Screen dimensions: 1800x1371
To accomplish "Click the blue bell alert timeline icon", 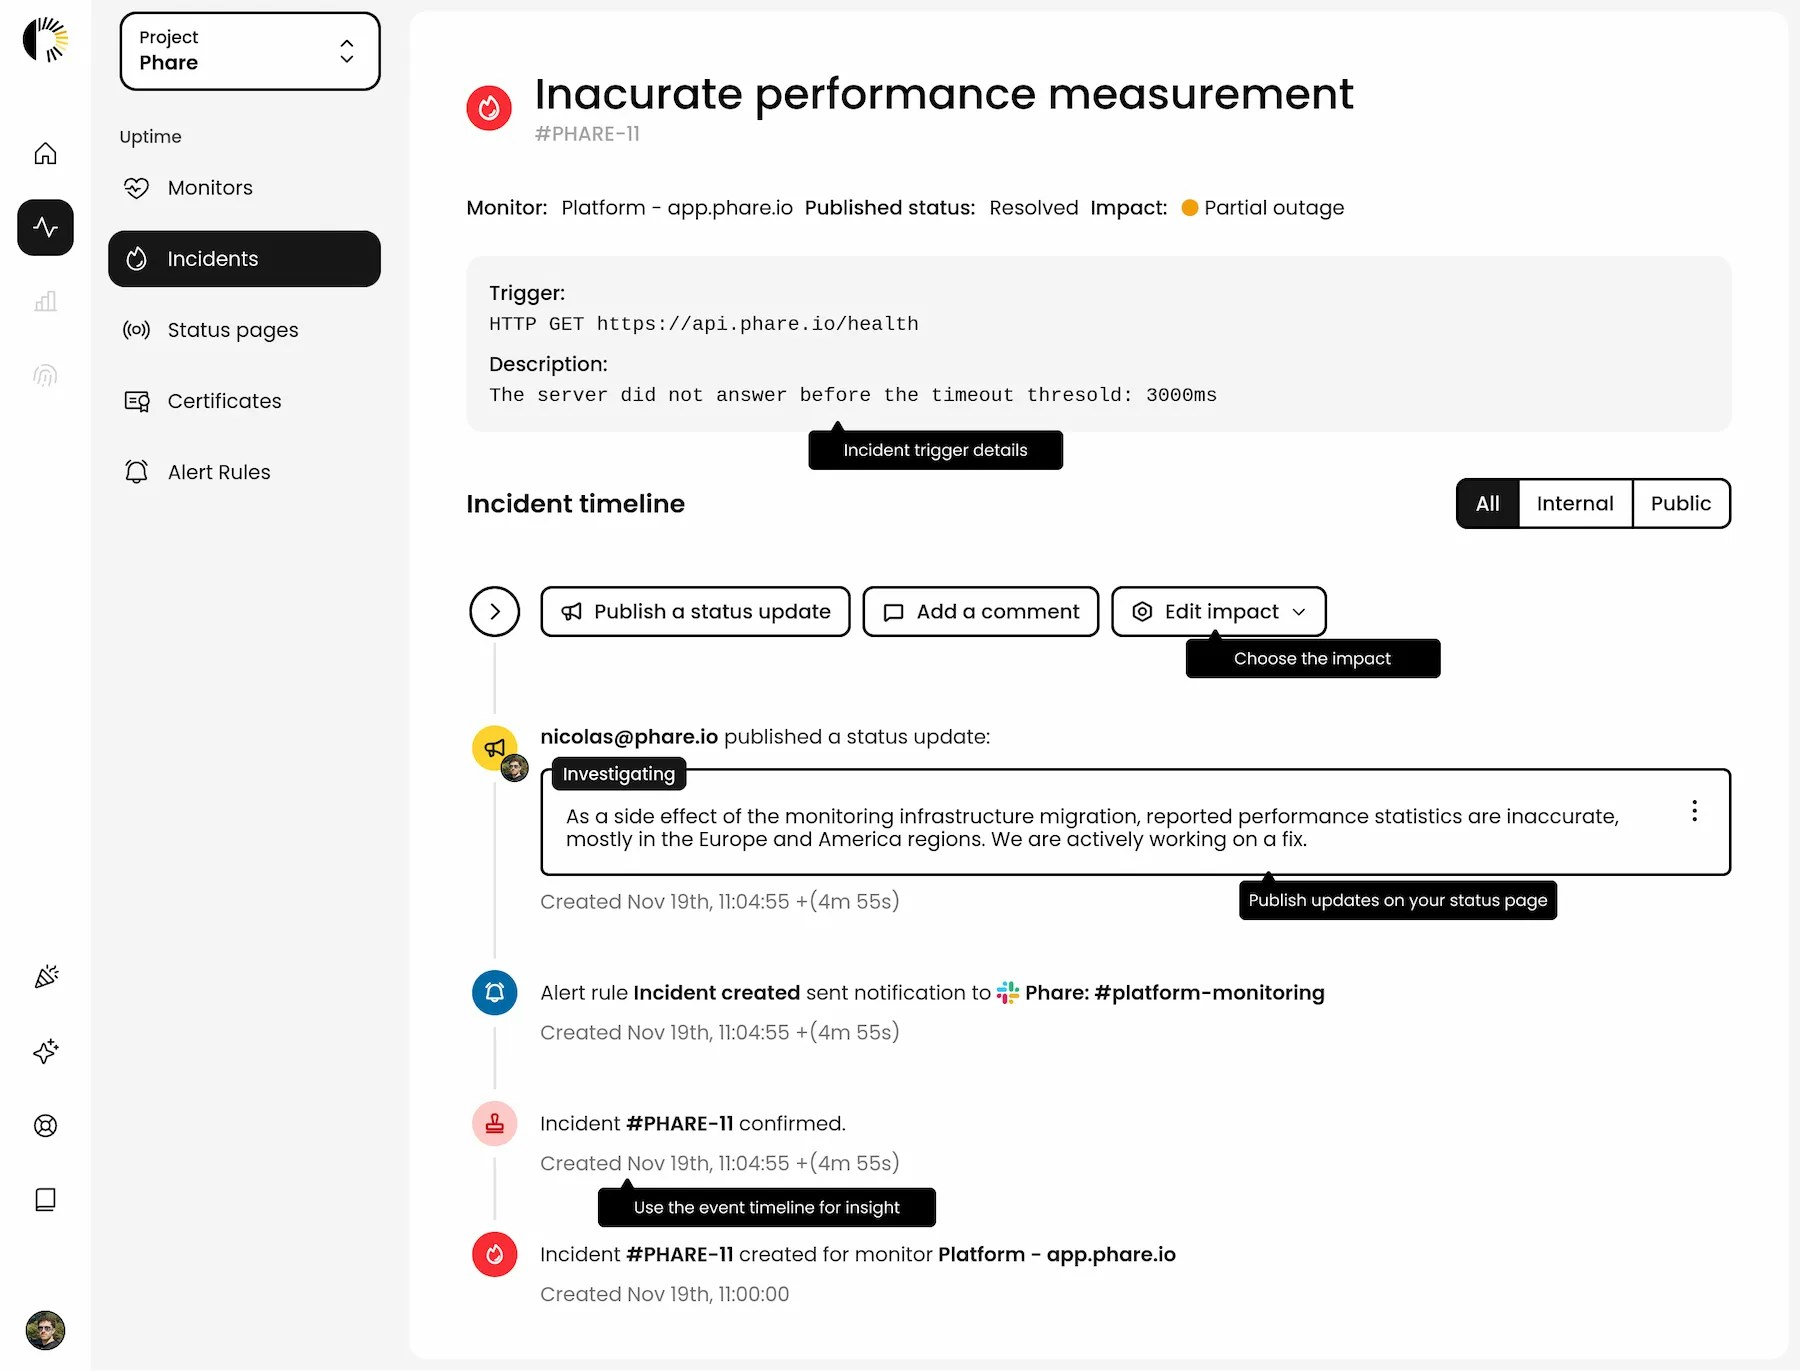I will (494, 992).
